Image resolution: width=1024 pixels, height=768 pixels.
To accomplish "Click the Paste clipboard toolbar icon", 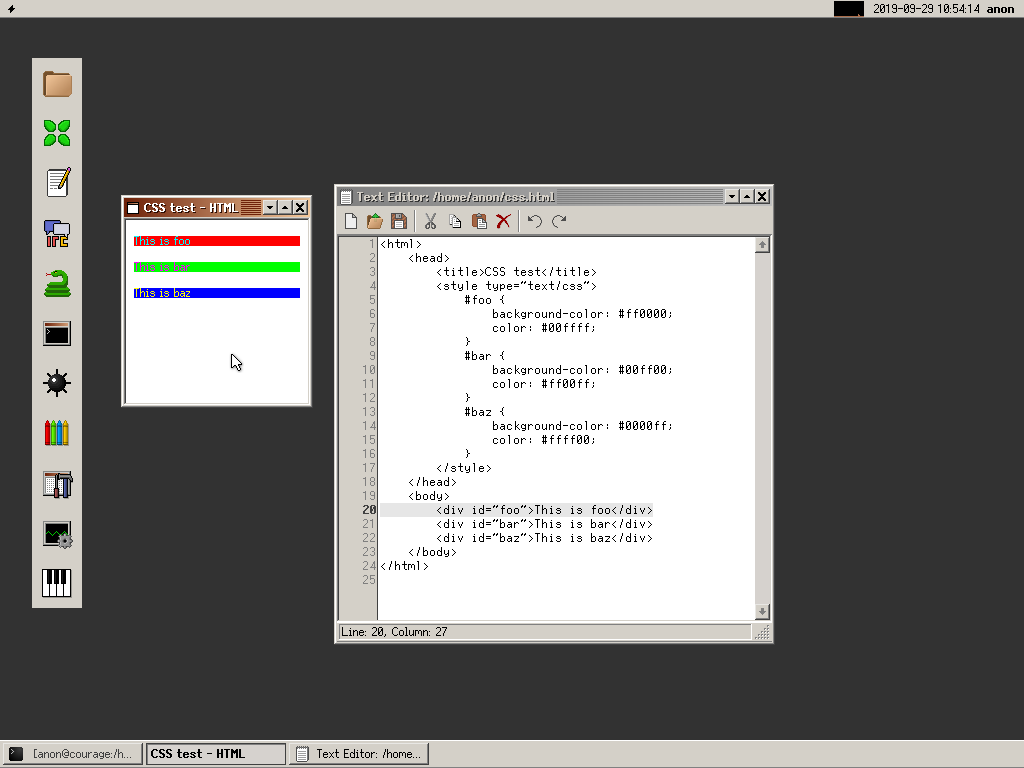I will pos(479,221).
